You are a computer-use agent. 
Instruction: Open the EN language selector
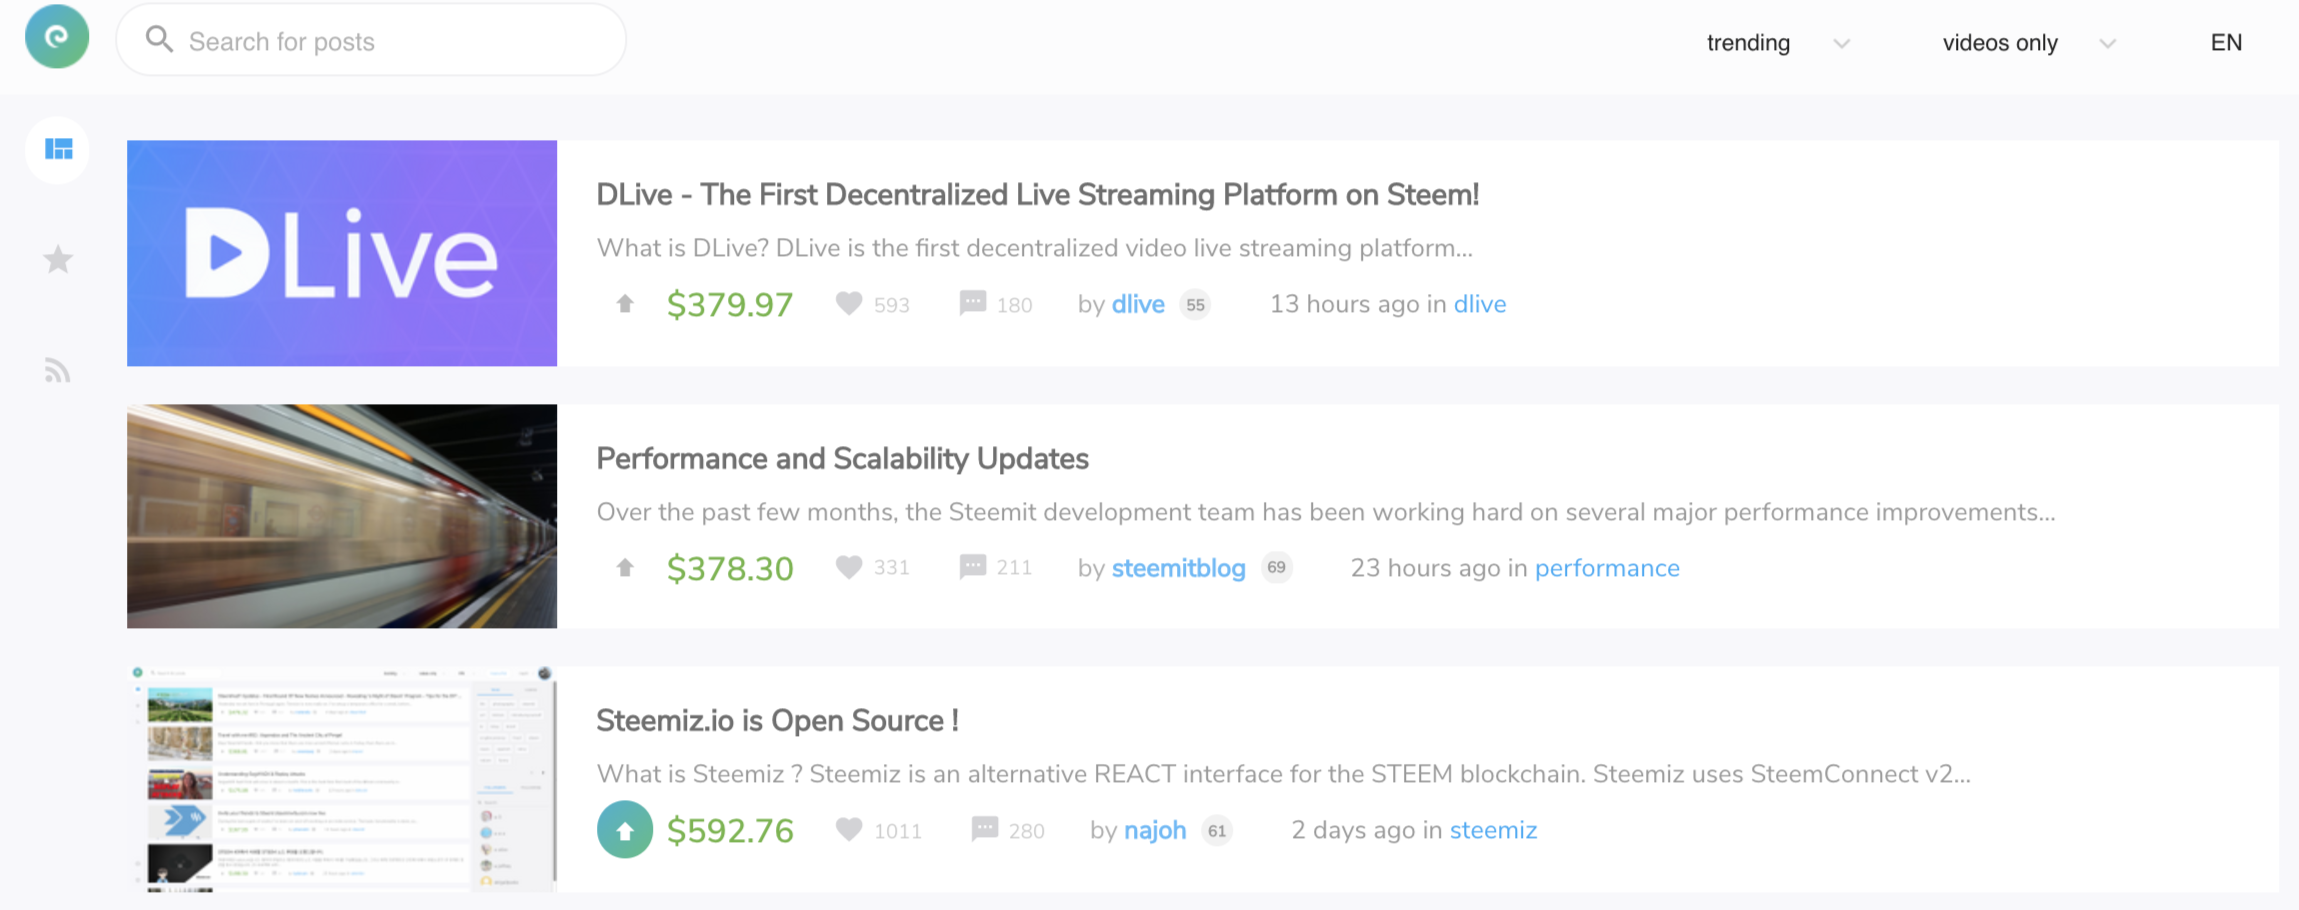click(2226, 43)
